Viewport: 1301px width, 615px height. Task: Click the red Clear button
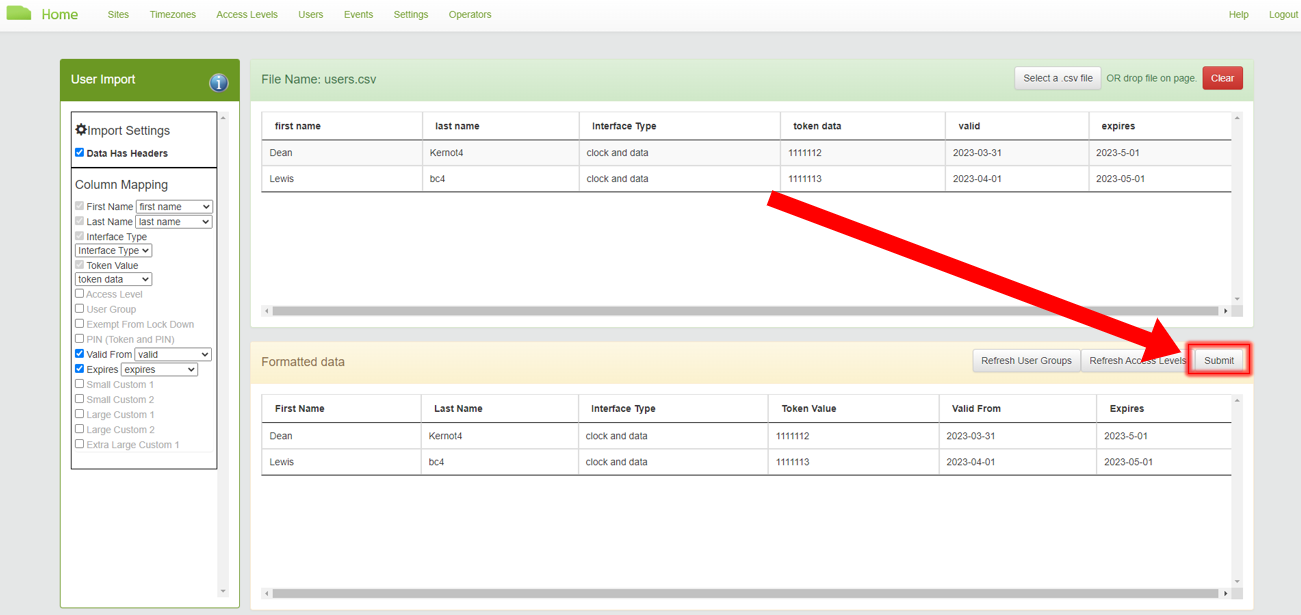click(1222, 78)
